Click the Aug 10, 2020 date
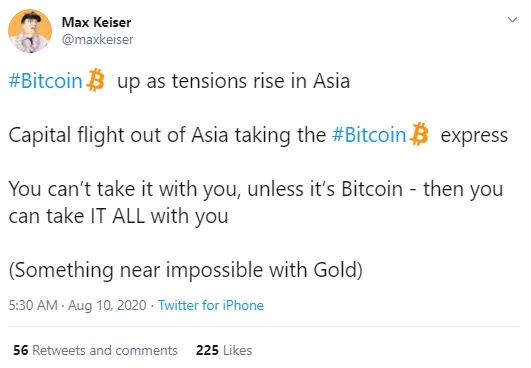The width and height of the screenshot is (531, 368). click(107, 305)
